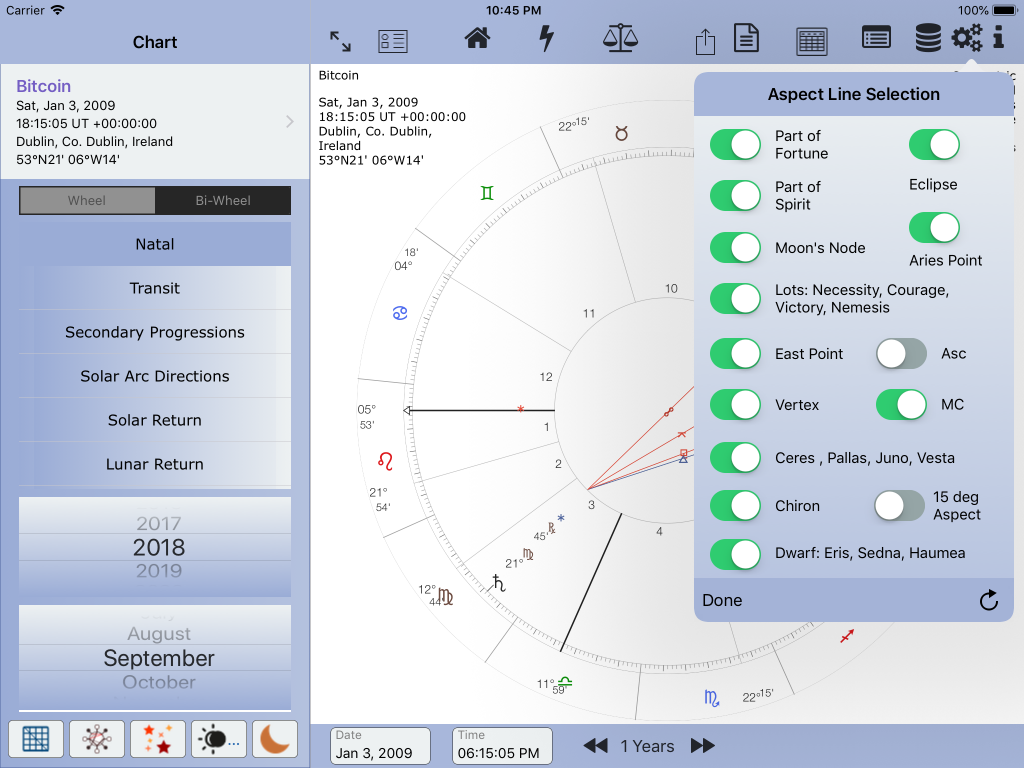Open the table grid icon in toolbar
The width and height of the screenshot is (1024, 768).
812,41
